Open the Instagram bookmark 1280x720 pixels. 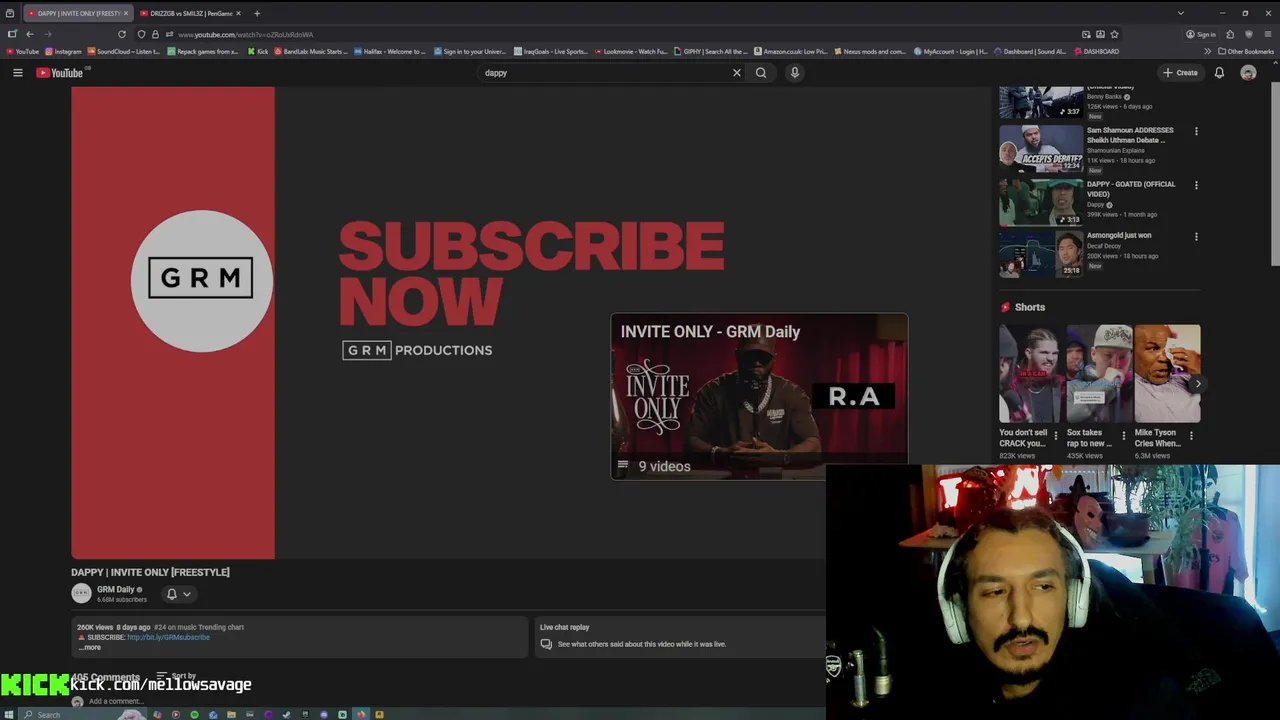pos(64,51)
